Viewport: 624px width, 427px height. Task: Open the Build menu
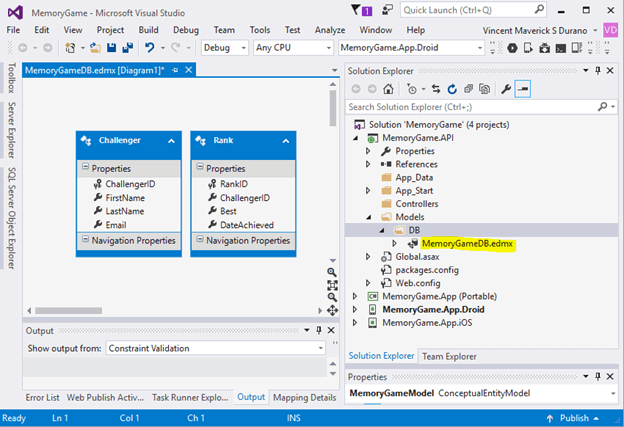(x=148, y=30)
